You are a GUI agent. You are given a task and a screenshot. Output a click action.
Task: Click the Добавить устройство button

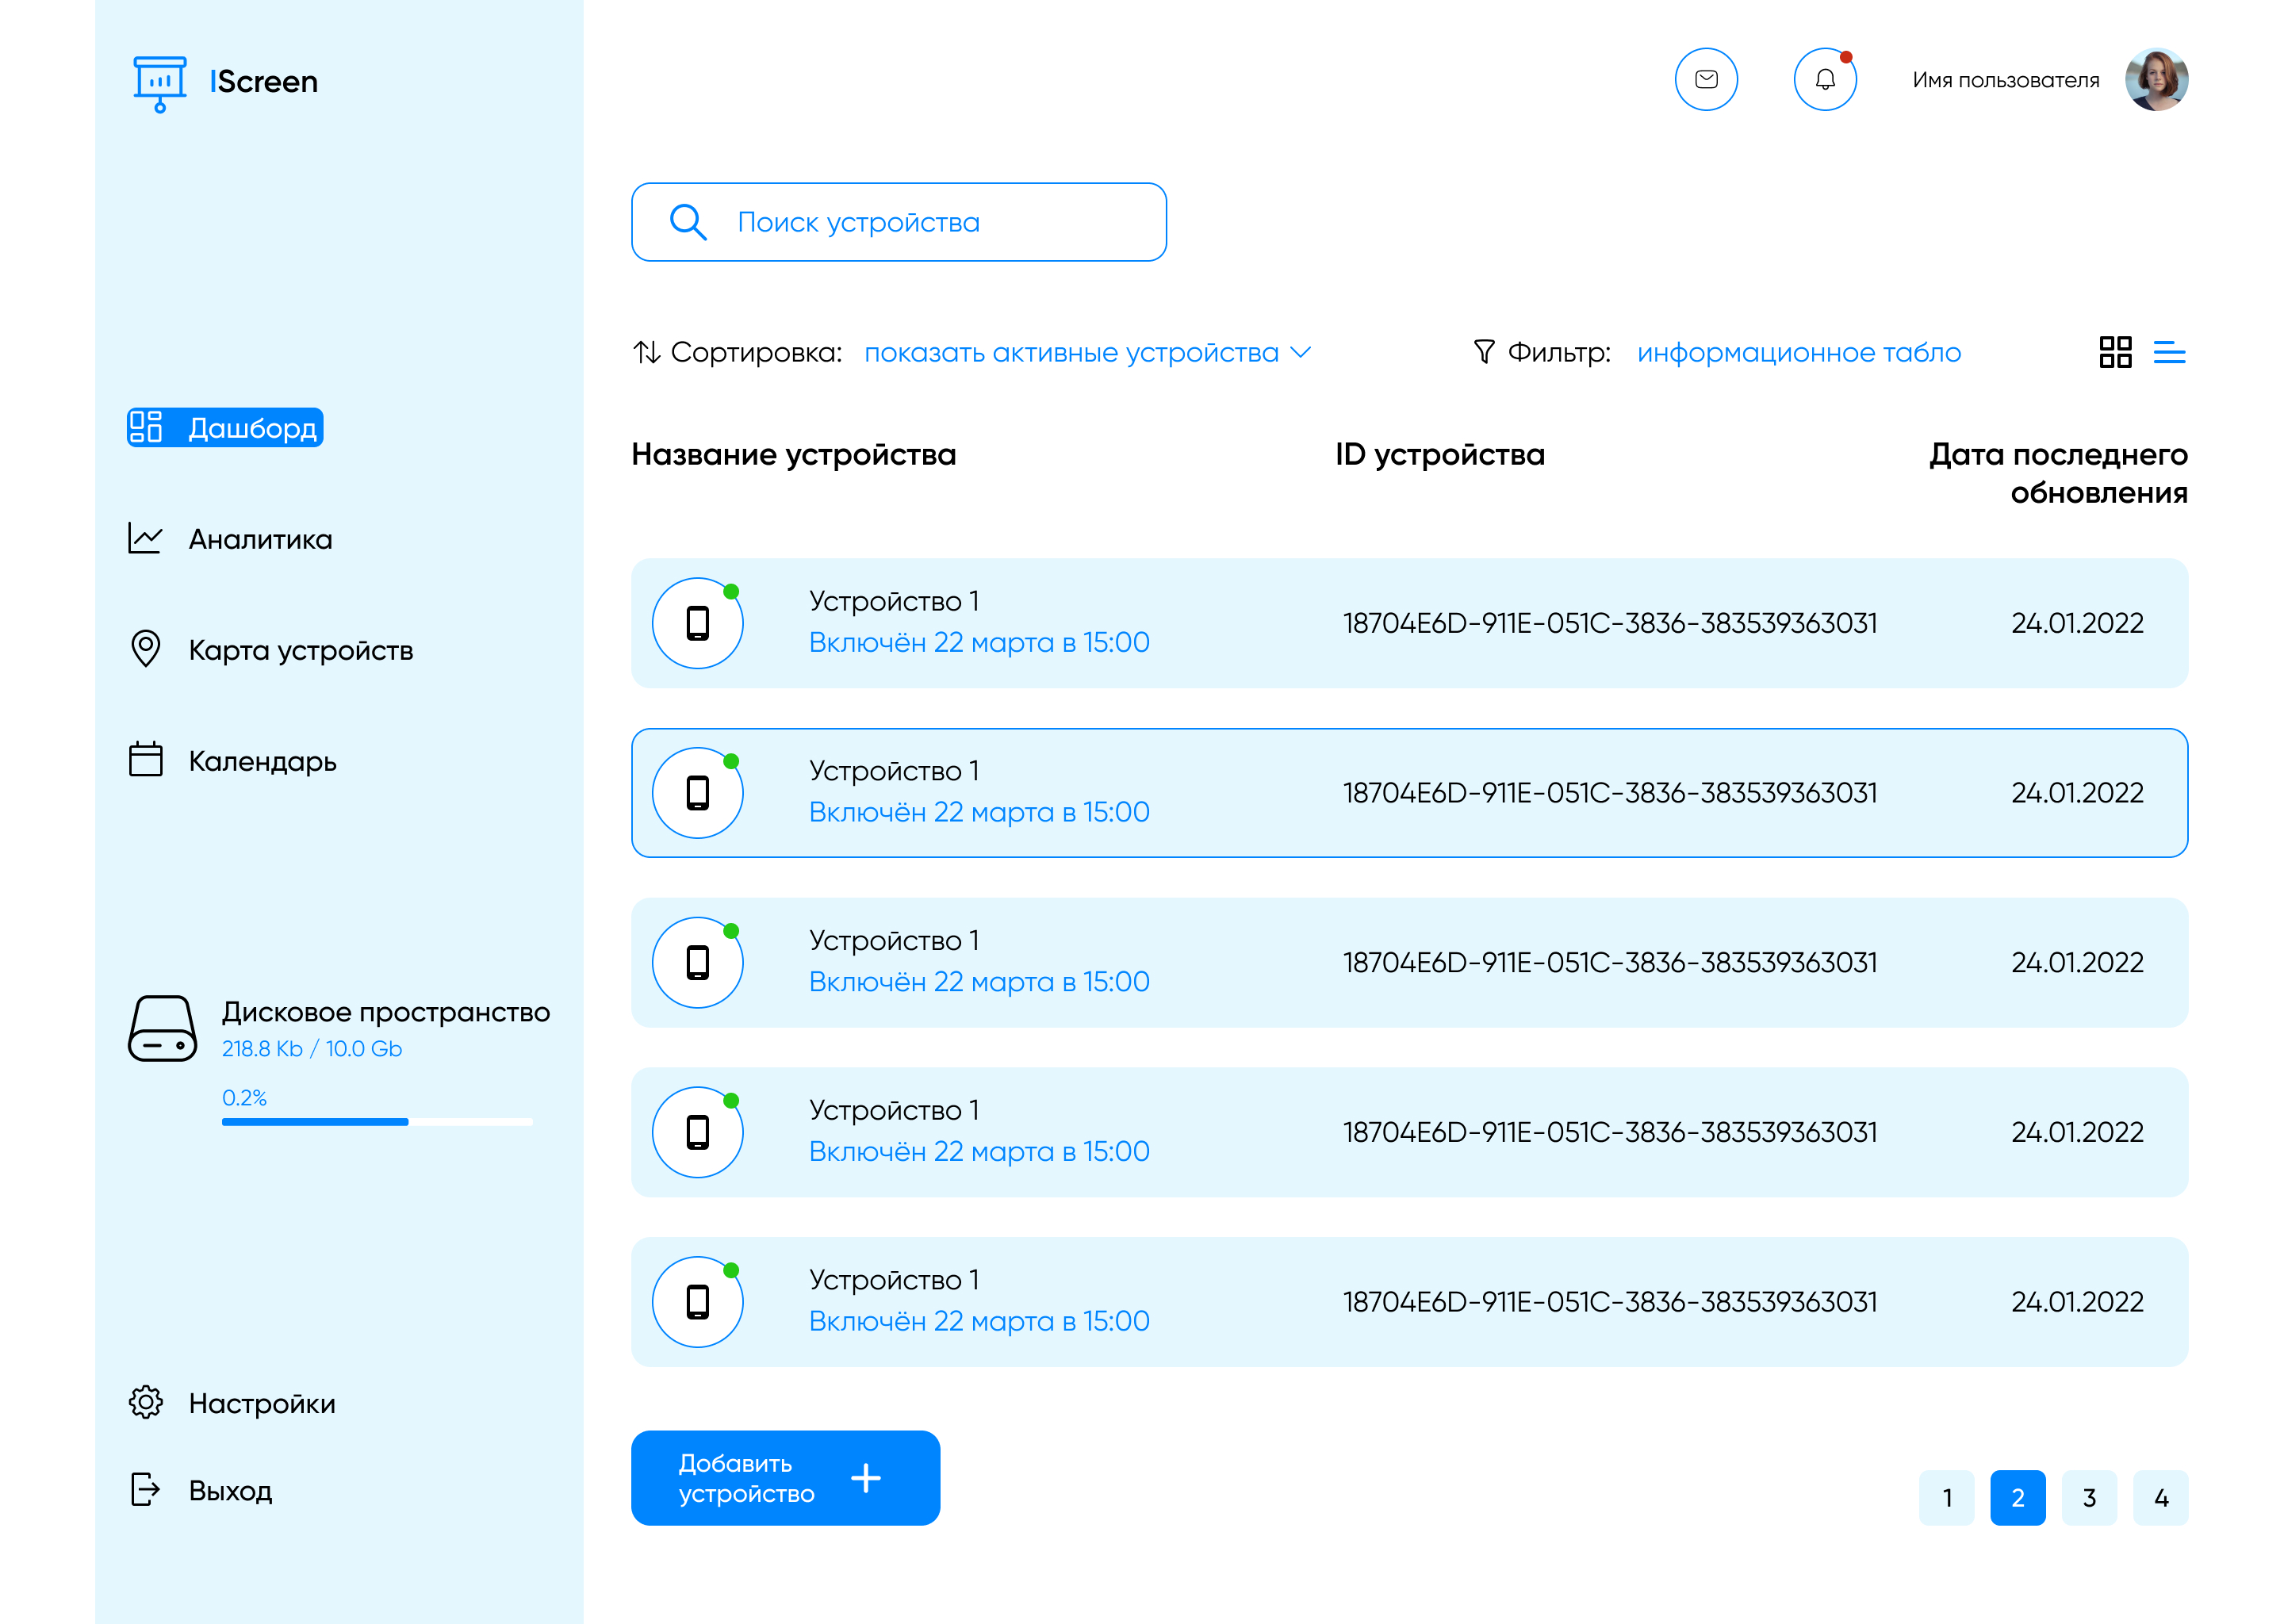tap(785, 1478)
